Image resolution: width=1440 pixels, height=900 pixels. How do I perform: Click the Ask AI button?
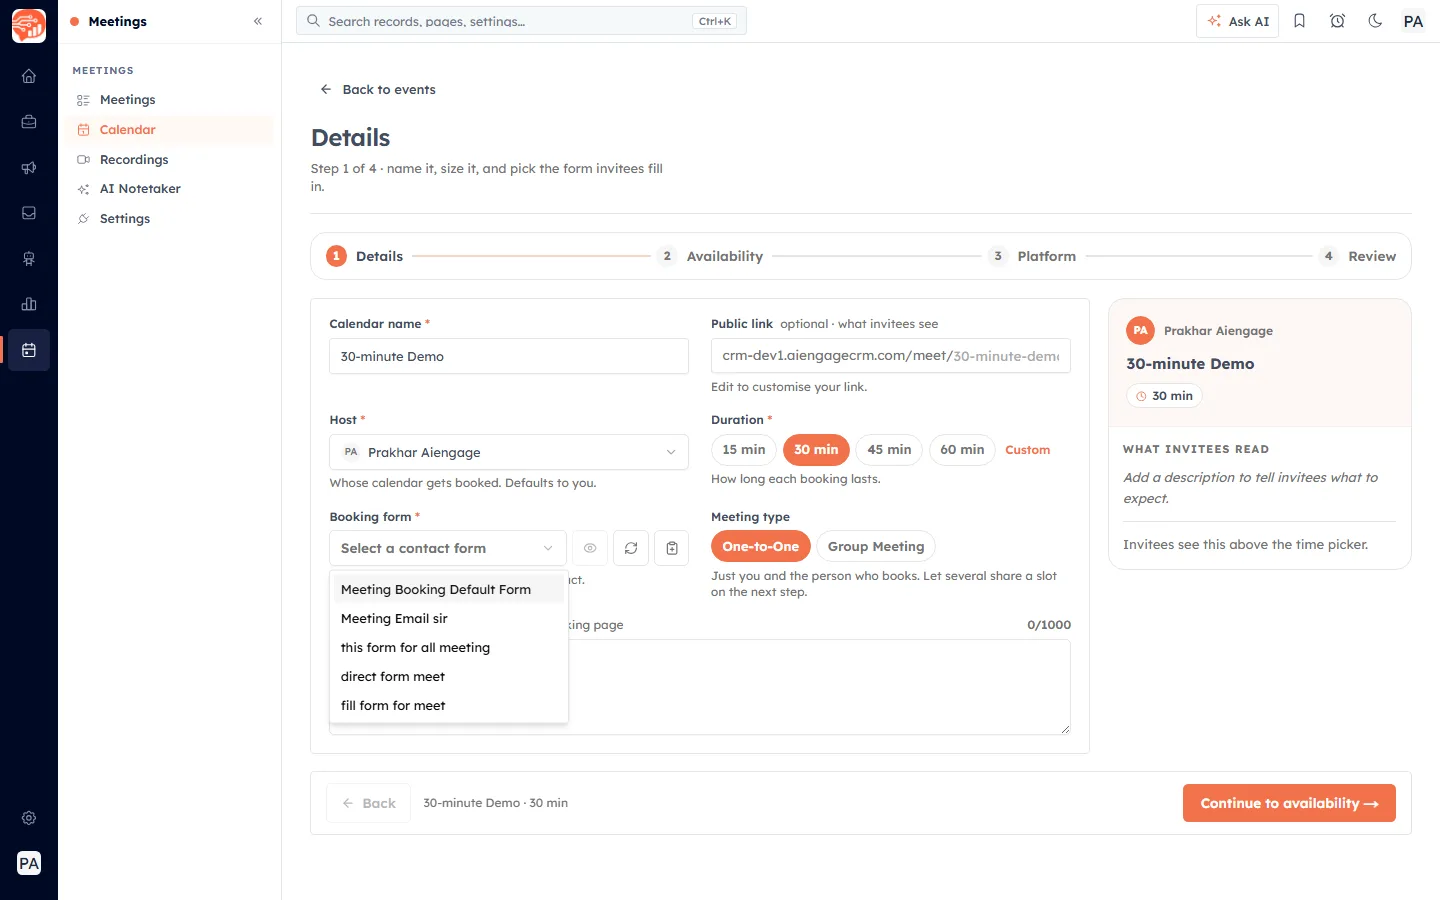(x=1238, y=21)
